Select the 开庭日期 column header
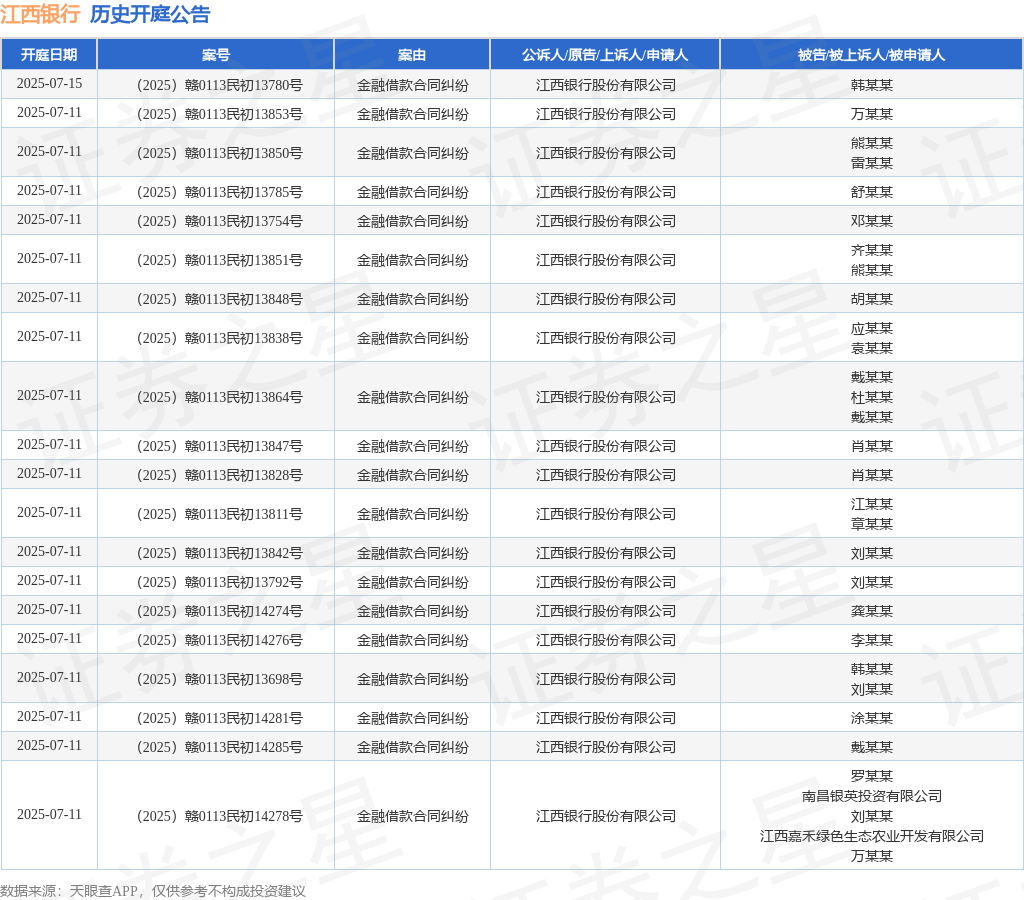Viewport: 1024px width, 900px height. [49, 55]
